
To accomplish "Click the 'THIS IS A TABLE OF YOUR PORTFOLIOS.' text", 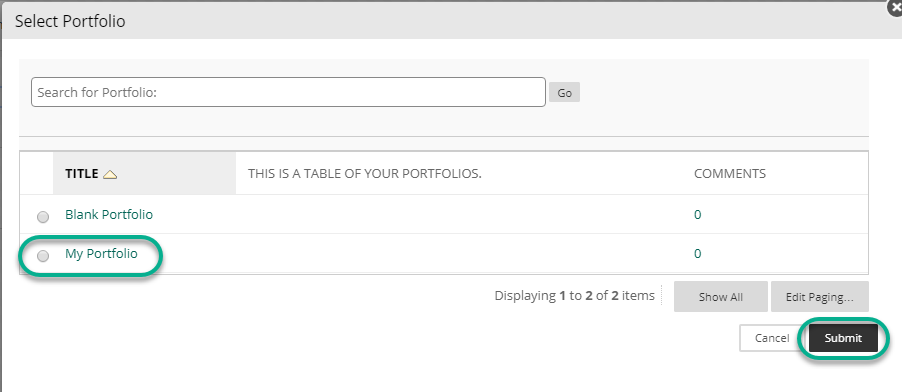I will [365, 174].
